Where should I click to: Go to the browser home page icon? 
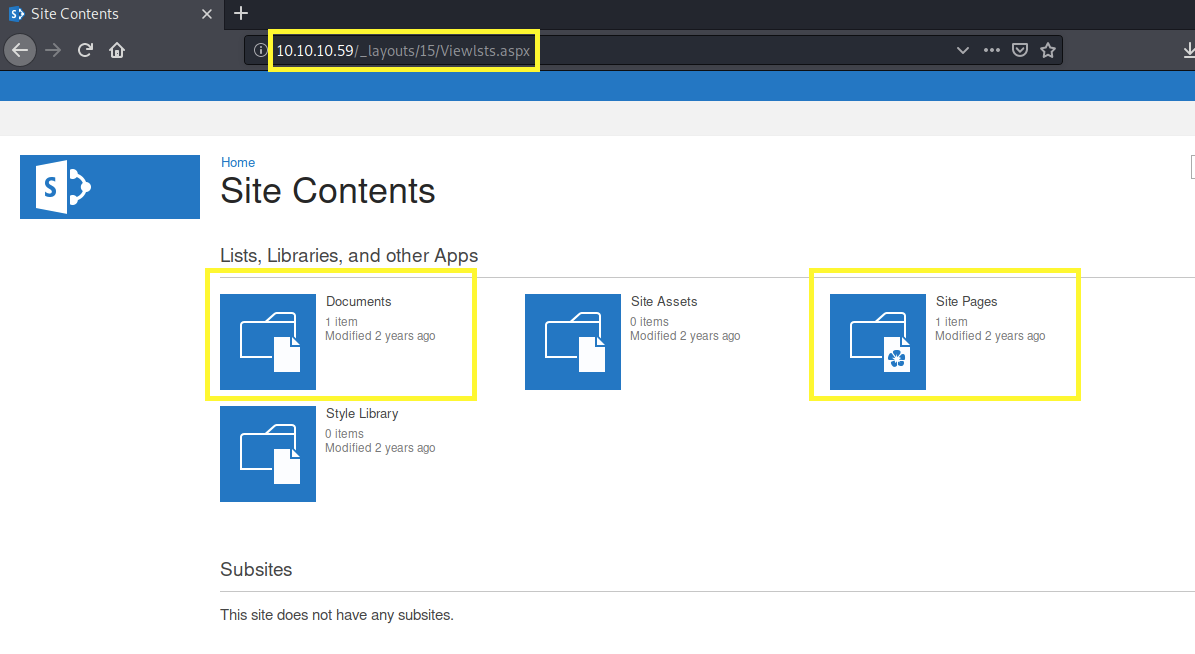(117, 50)
